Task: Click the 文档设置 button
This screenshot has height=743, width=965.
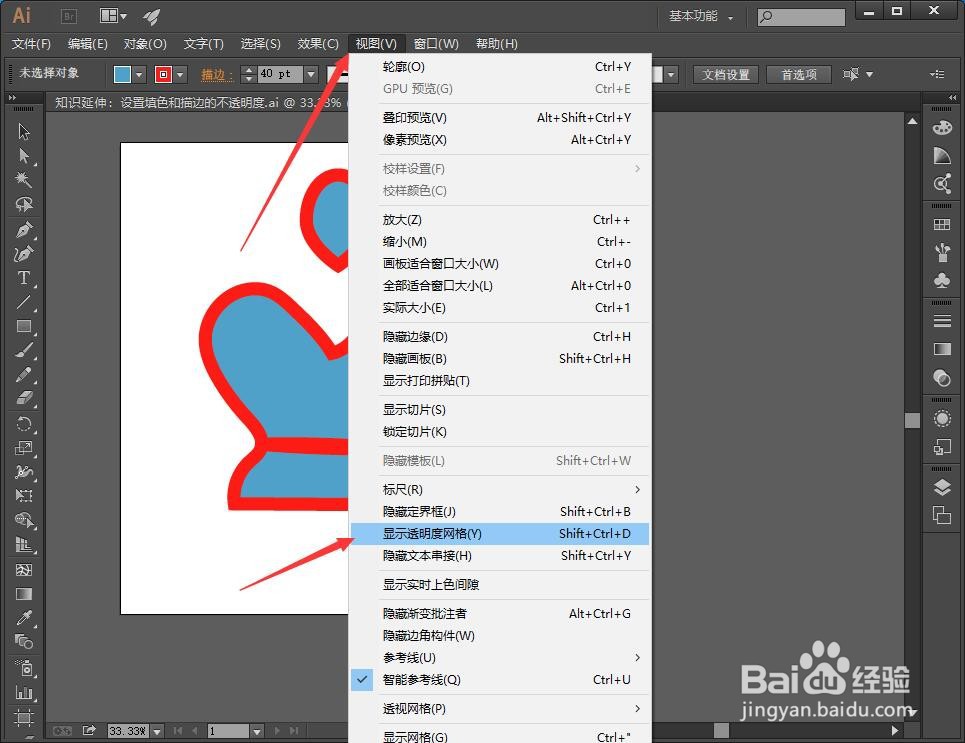Action: coord(724,74)
